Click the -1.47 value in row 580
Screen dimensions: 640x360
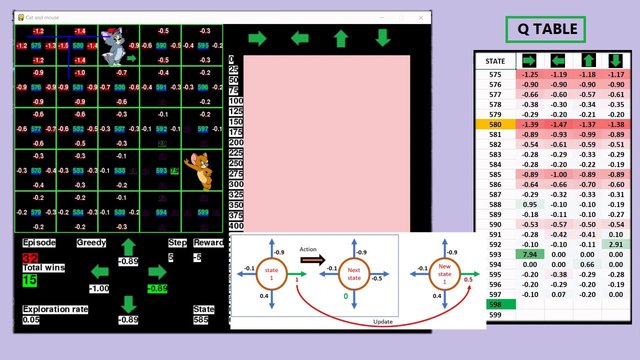(x=558, y=124)
